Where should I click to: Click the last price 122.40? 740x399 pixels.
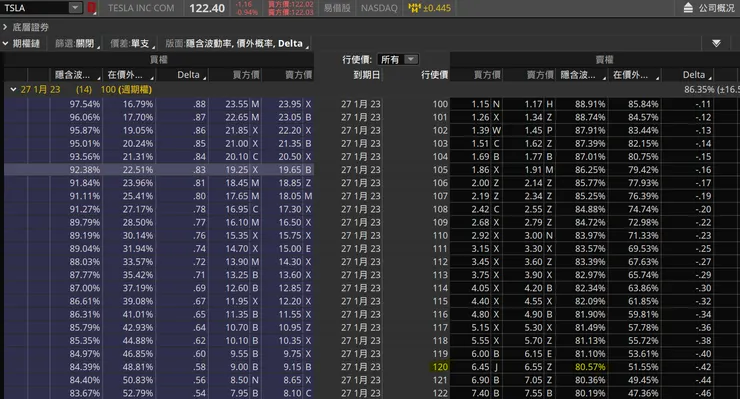click(207, 8)
